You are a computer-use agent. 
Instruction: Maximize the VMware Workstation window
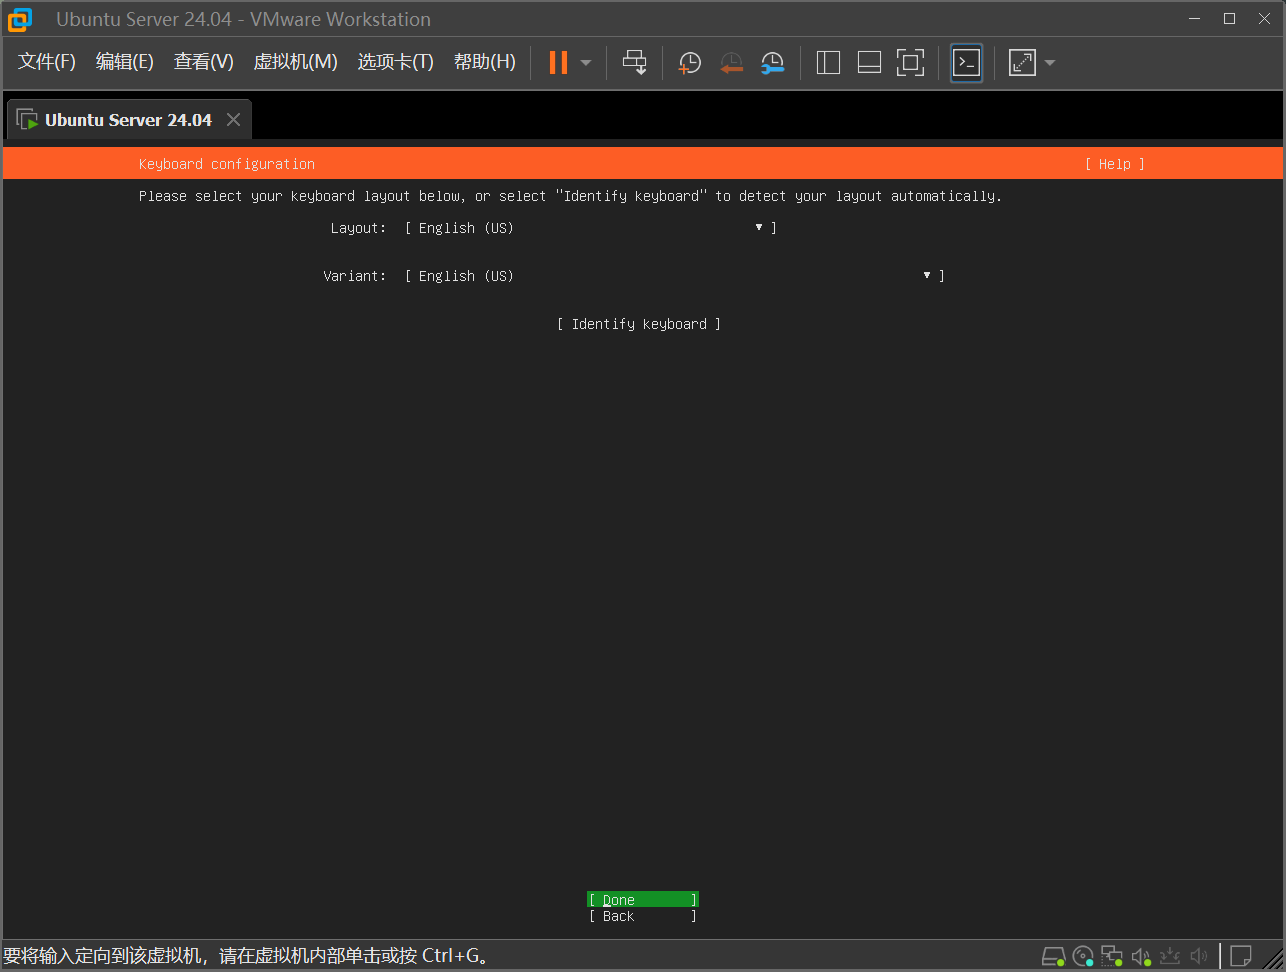point(1229,19)
